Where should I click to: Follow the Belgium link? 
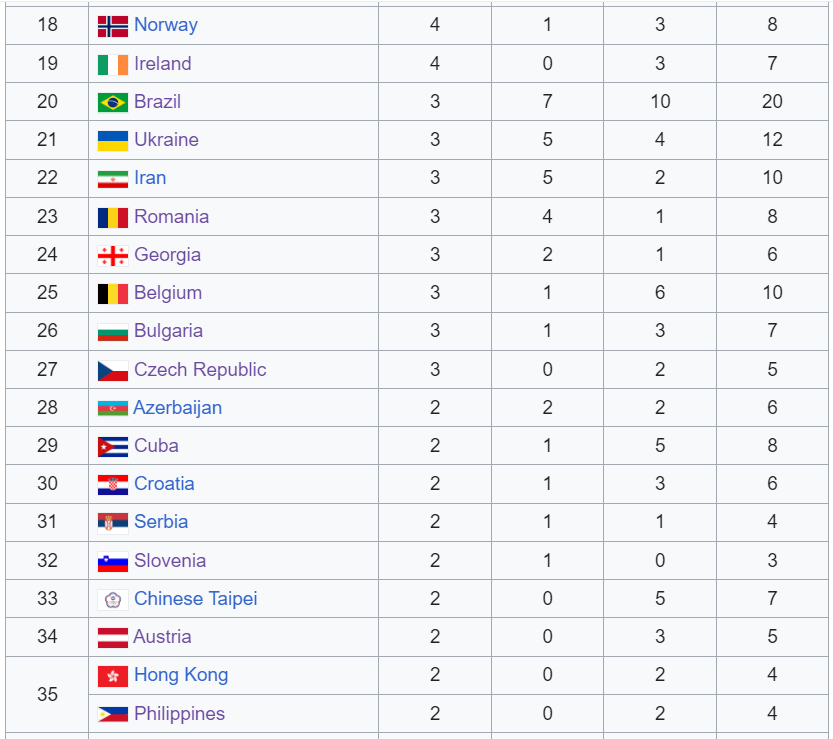(168, 293)
